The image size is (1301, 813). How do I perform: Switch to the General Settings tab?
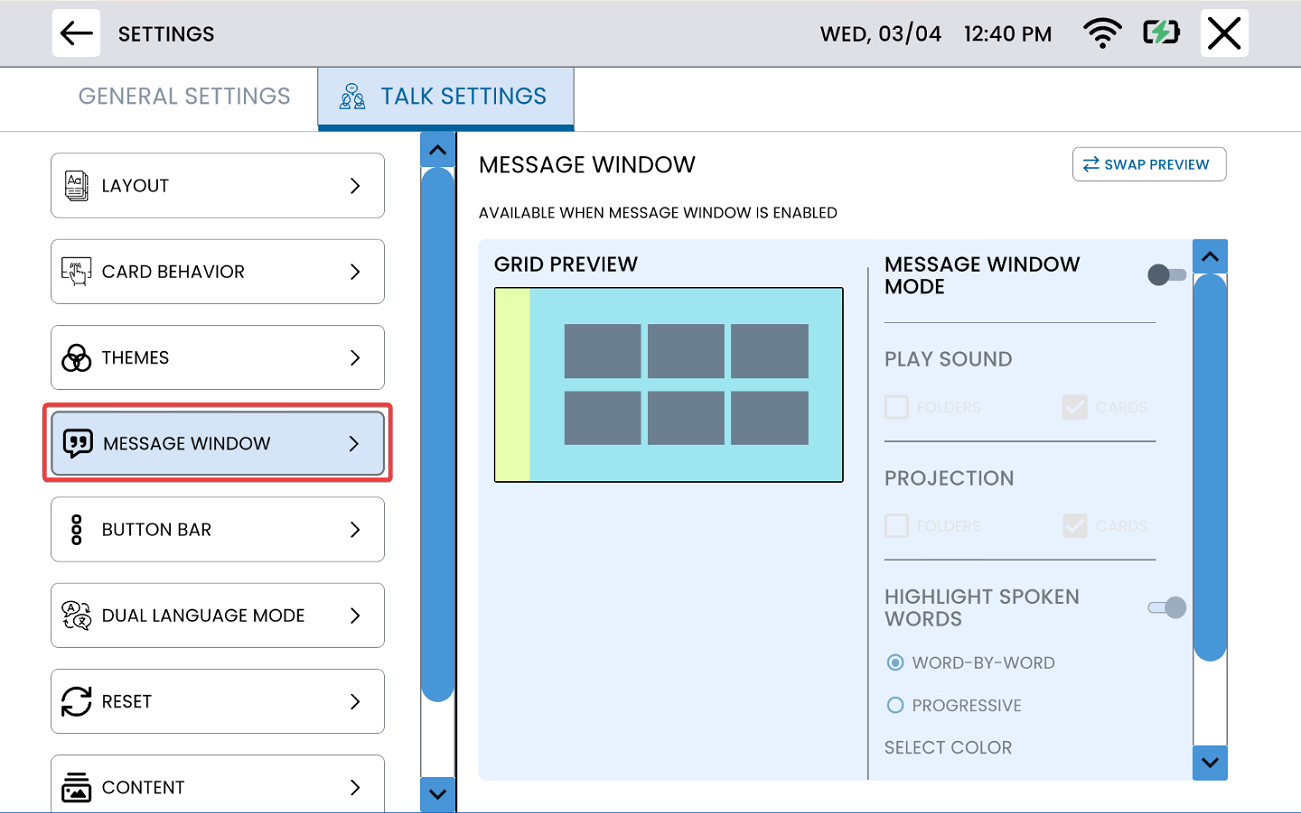point(184,97)
